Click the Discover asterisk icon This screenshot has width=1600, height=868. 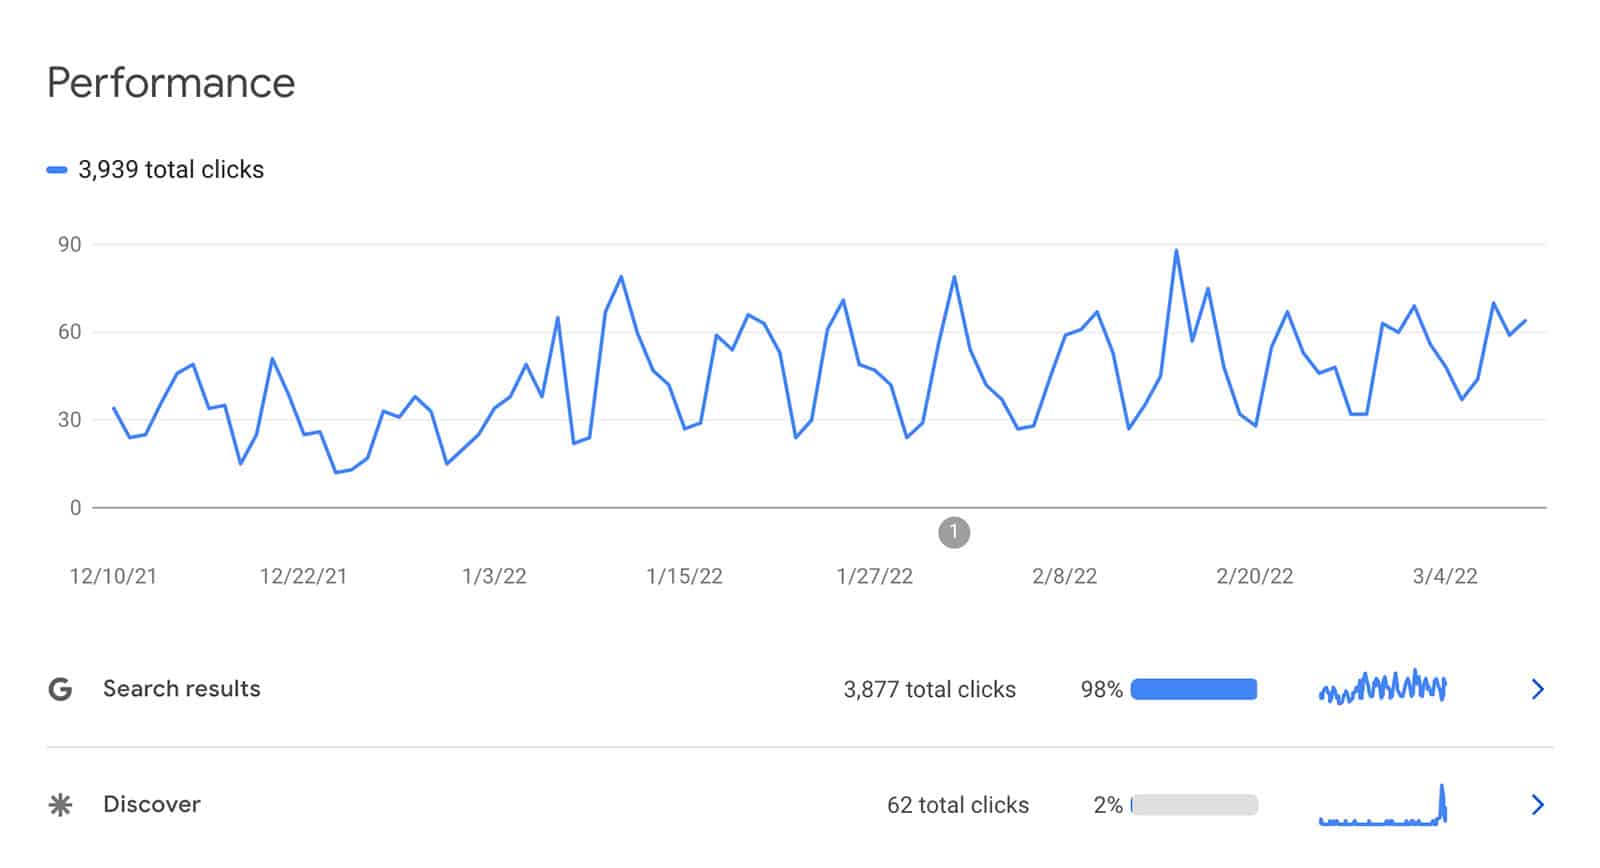[x=60, y=805]
